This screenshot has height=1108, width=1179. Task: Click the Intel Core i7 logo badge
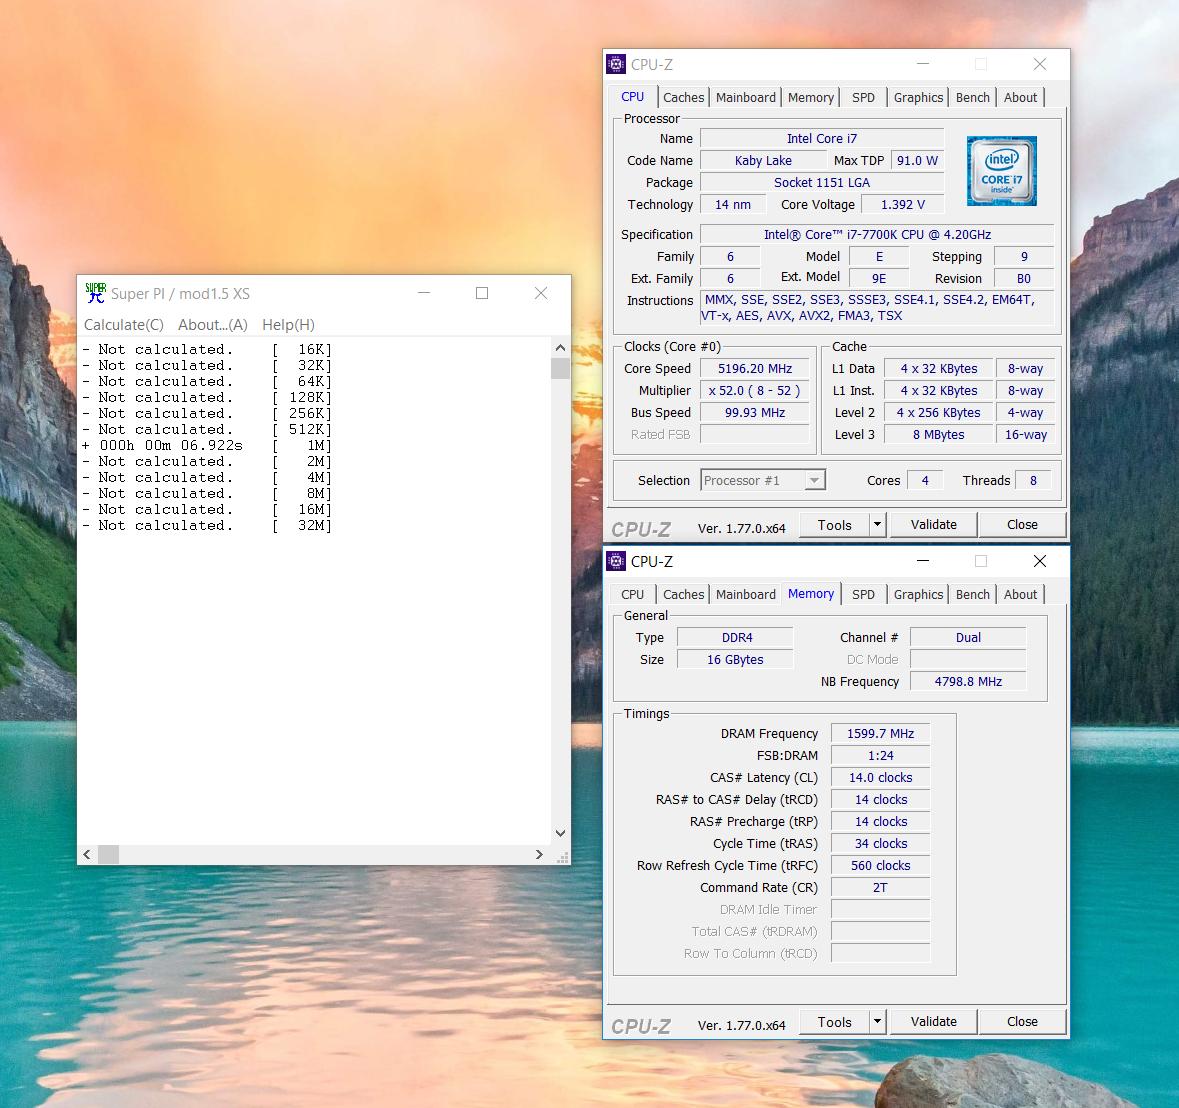coord(1002,171)
